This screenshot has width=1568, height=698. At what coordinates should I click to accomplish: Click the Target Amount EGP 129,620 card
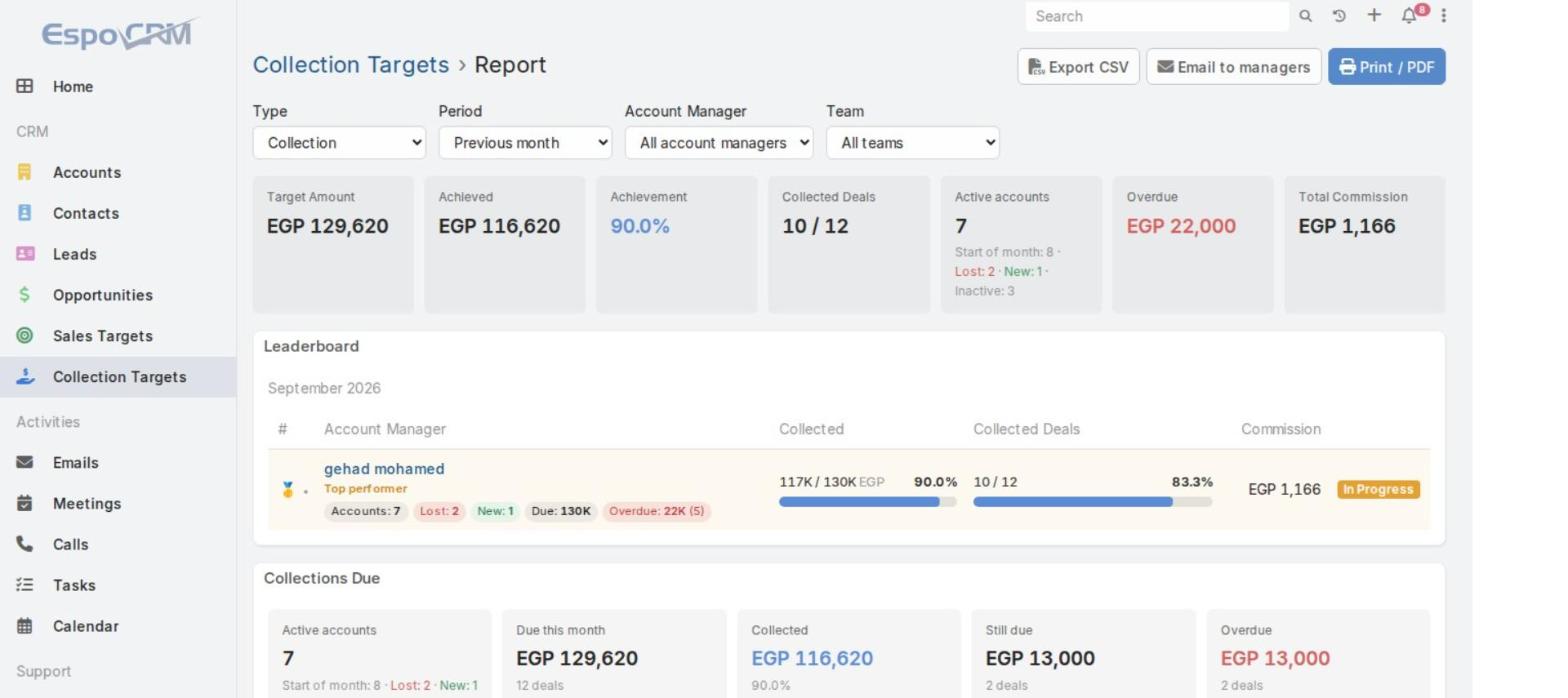pyautogui.click(x=333, y=245)
